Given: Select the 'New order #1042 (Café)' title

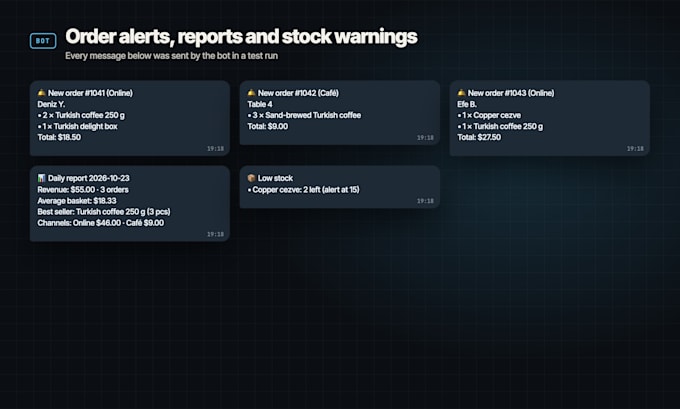Looking at the screenshot, I should click(x=298, y=93).
